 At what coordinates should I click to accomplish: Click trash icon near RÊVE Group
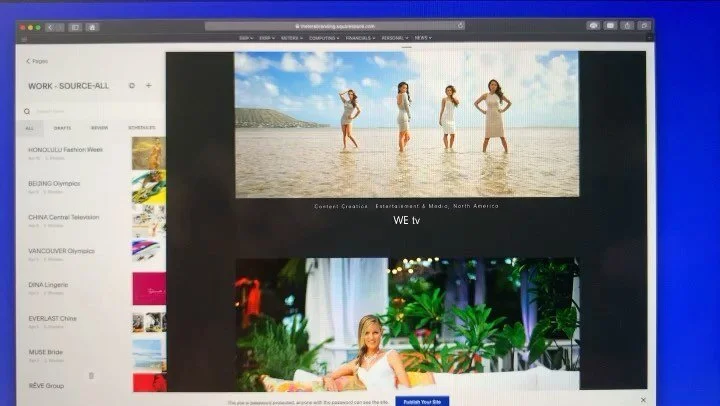tap(91, 376)
